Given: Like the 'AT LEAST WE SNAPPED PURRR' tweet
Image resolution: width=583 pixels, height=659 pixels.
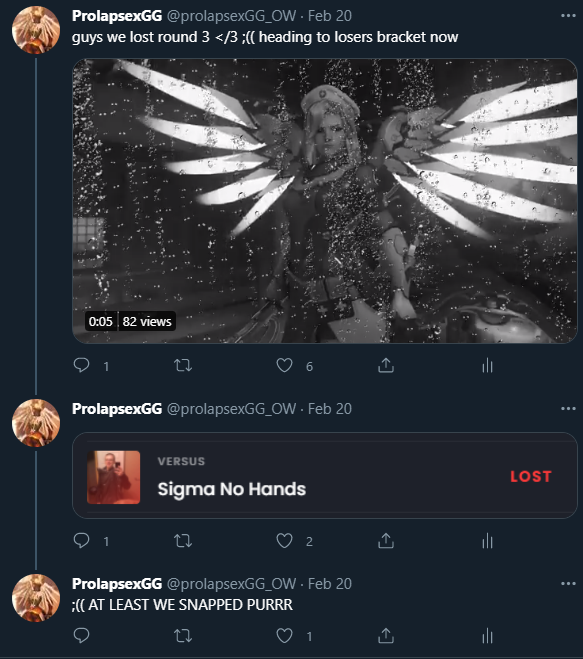Looking at the screenshot, I should [285, 635].
